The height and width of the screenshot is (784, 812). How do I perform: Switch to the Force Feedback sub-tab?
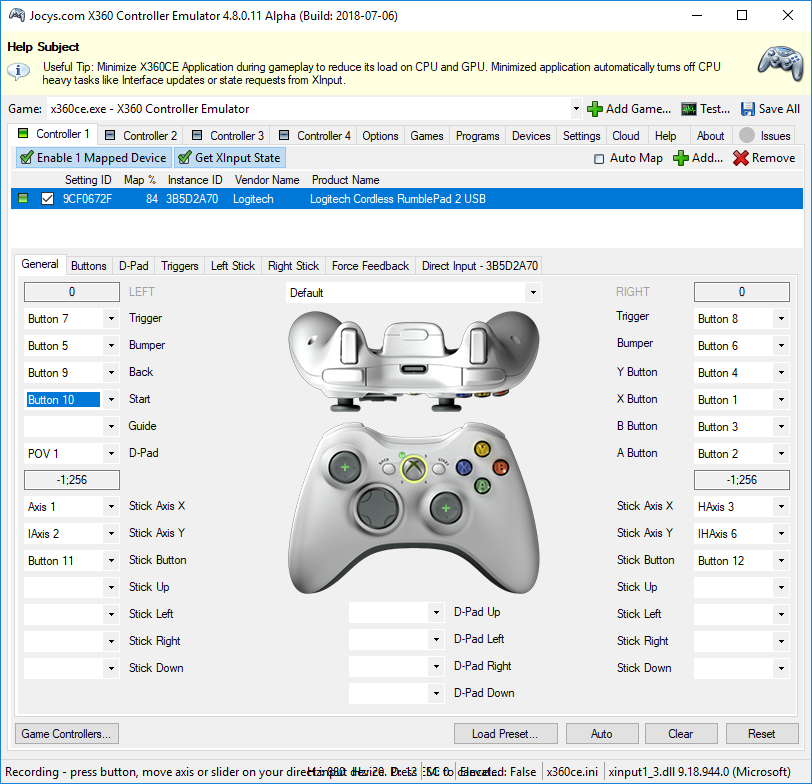pos(370,266)
